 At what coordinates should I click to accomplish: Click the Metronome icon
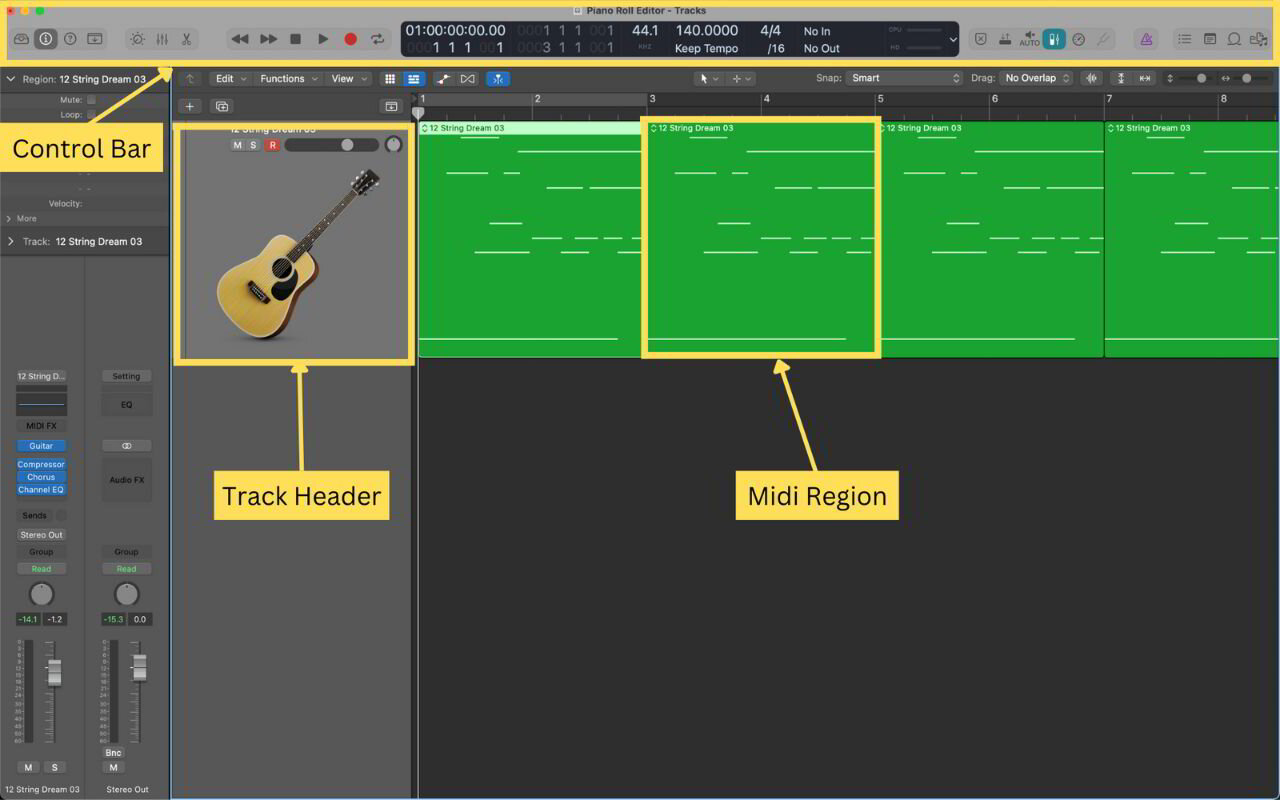(1145, 39)
